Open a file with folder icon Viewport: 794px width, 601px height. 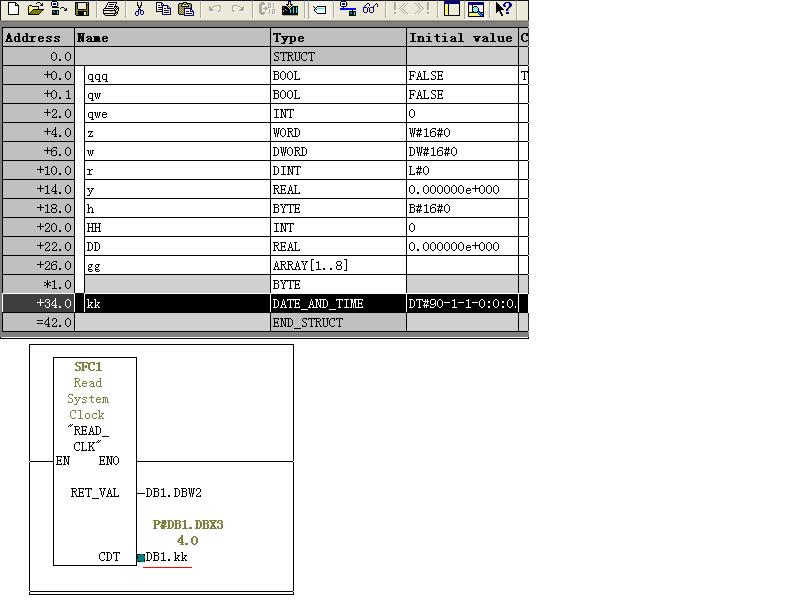35,9
